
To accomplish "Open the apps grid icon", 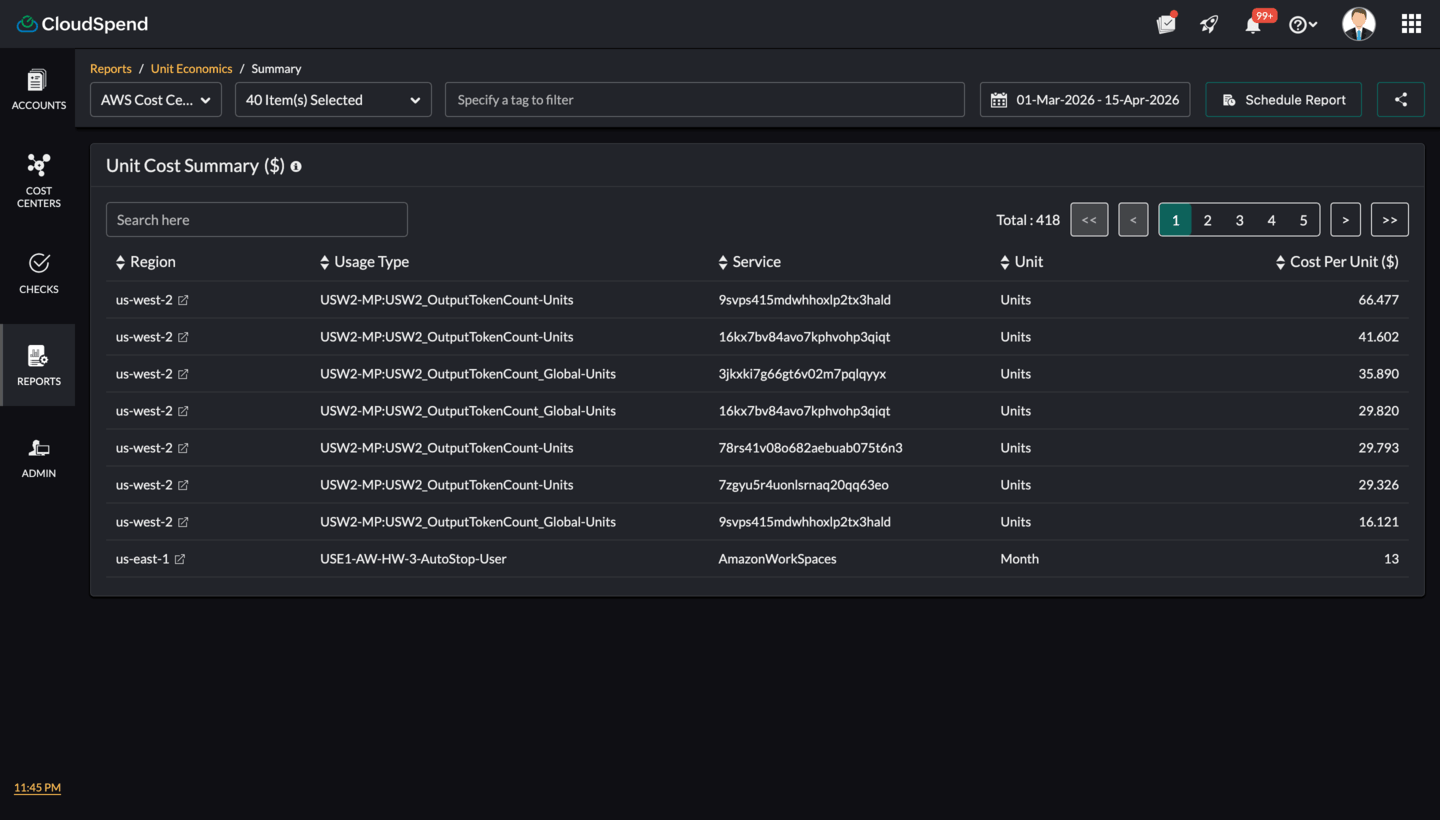I will [1411, 24].
